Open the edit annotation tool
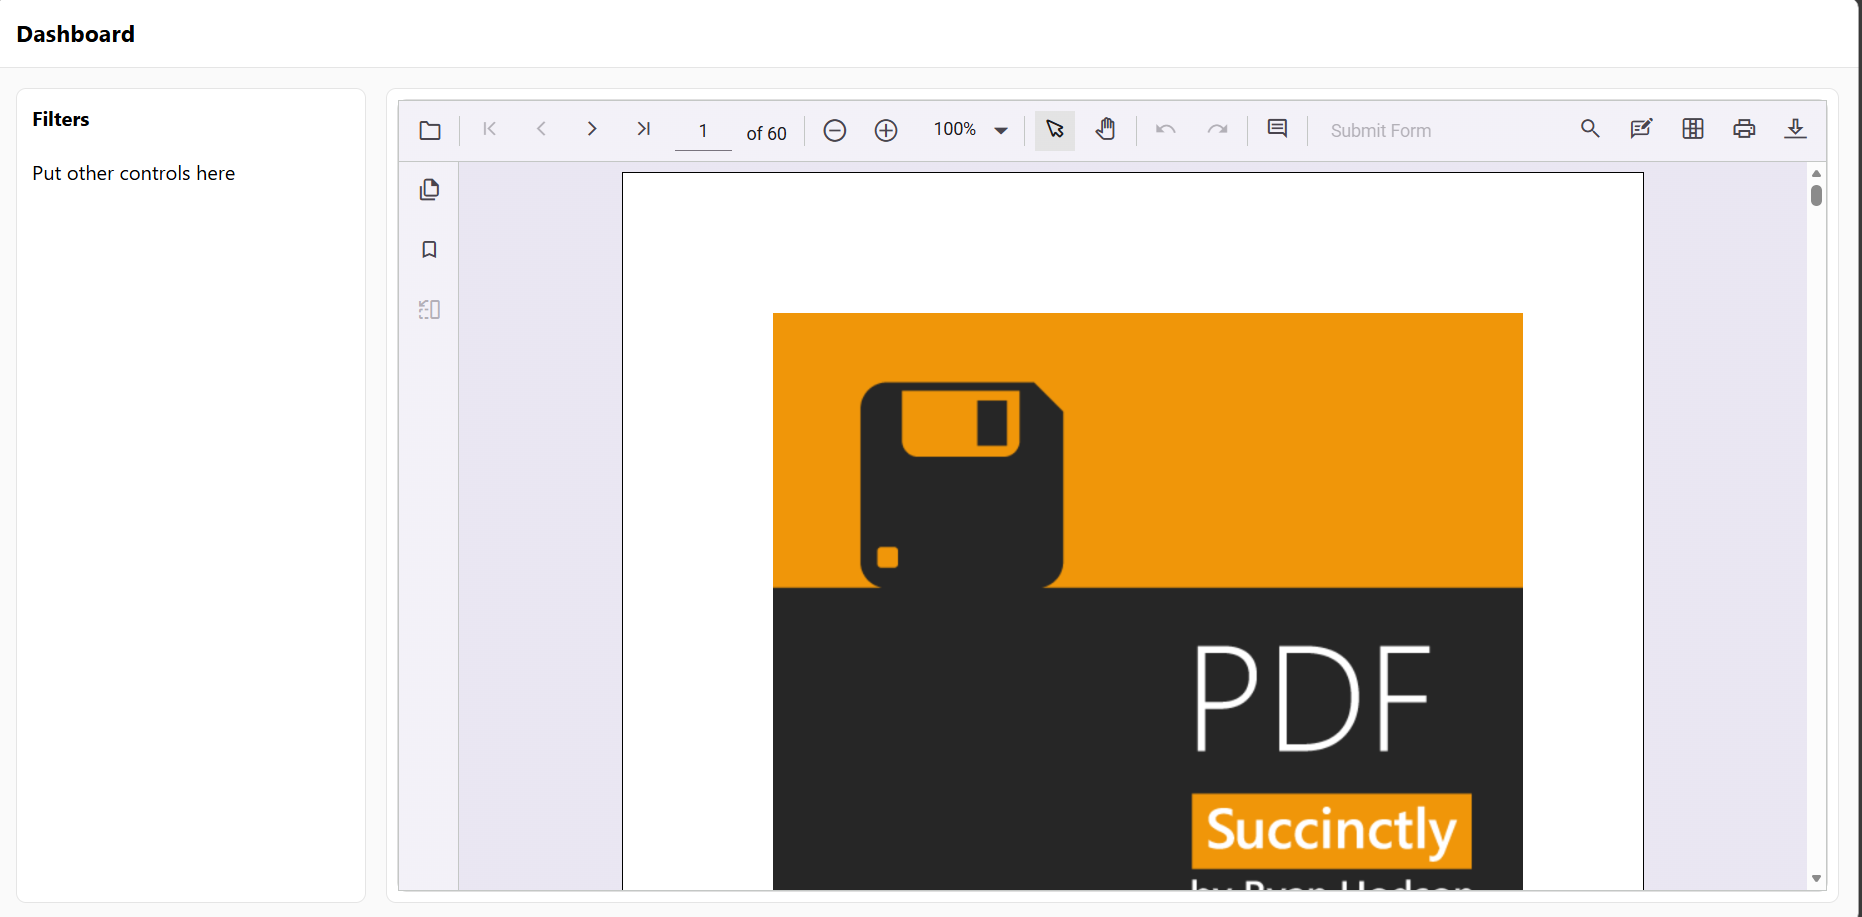Screen dimensions: 1862x917 [x=1641, y=129]
